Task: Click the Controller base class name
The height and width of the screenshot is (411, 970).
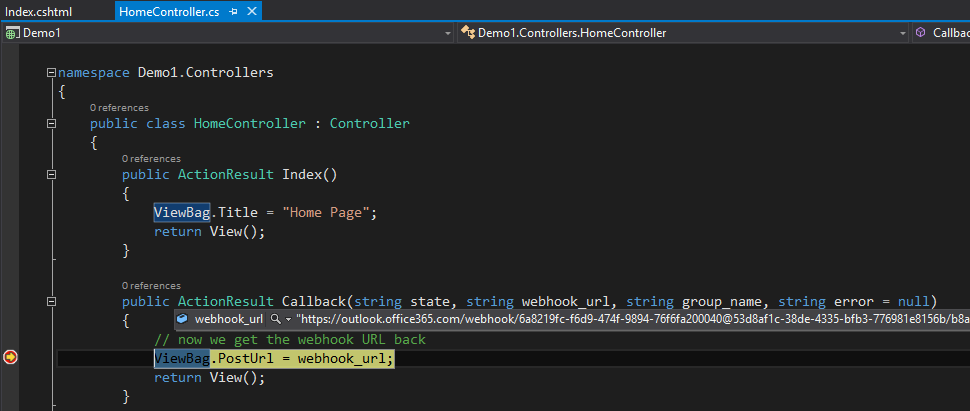Action: click(369, 123)
